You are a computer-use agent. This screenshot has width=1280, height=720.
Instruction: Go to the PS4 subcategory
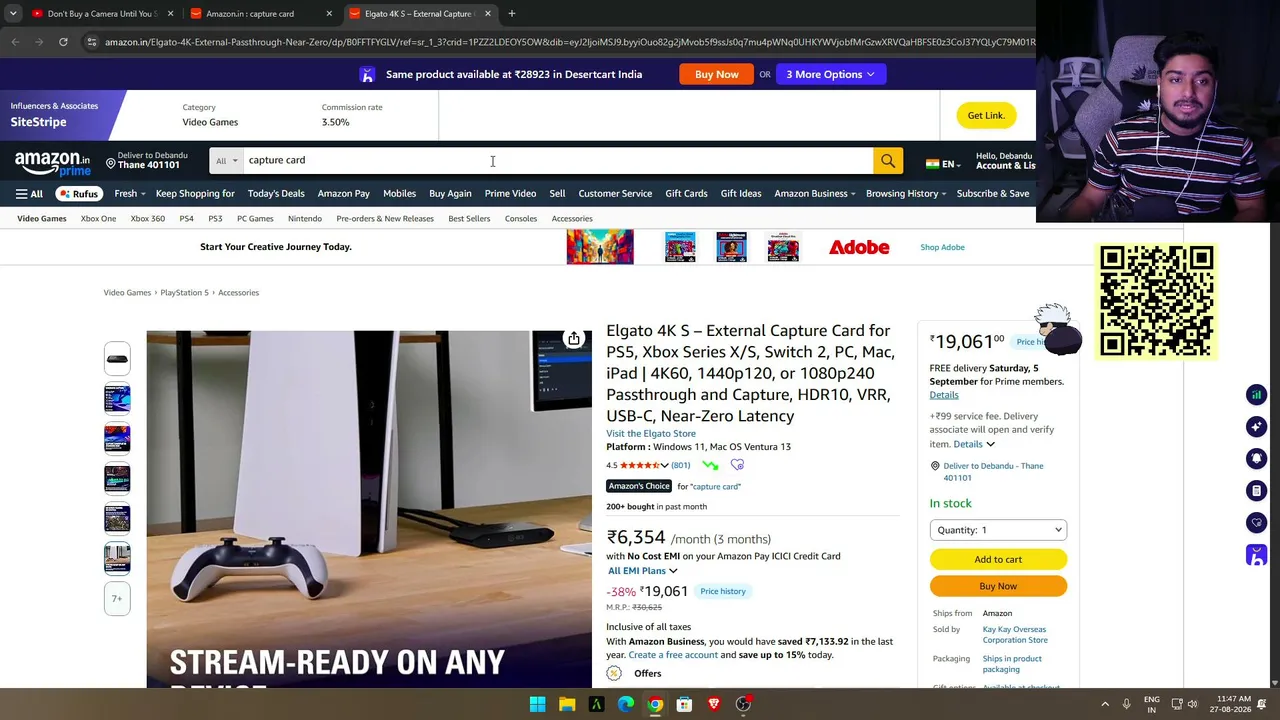point(186,219)
